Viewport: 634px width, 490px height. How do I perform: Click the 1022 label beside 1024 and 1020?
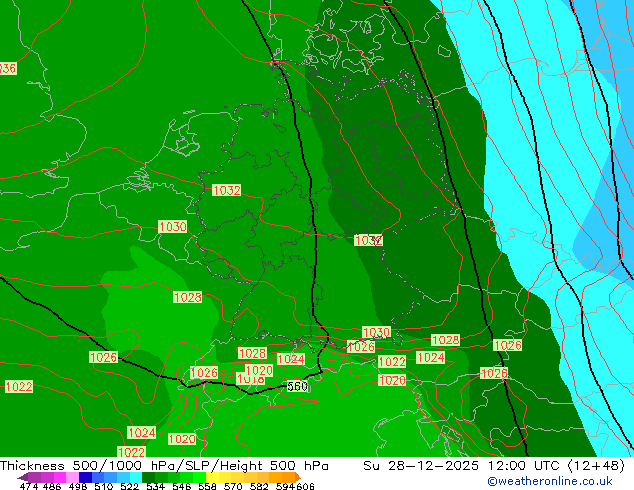[x=392, y=361]
